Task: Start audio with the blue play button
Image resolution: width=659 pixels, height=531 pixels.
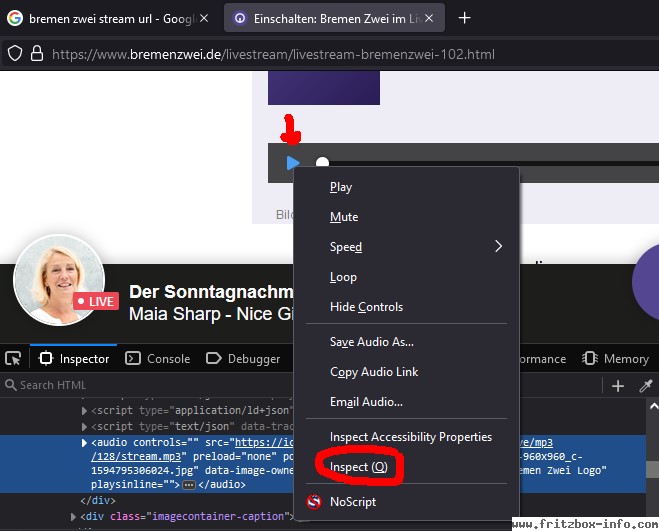Action: 293,163
